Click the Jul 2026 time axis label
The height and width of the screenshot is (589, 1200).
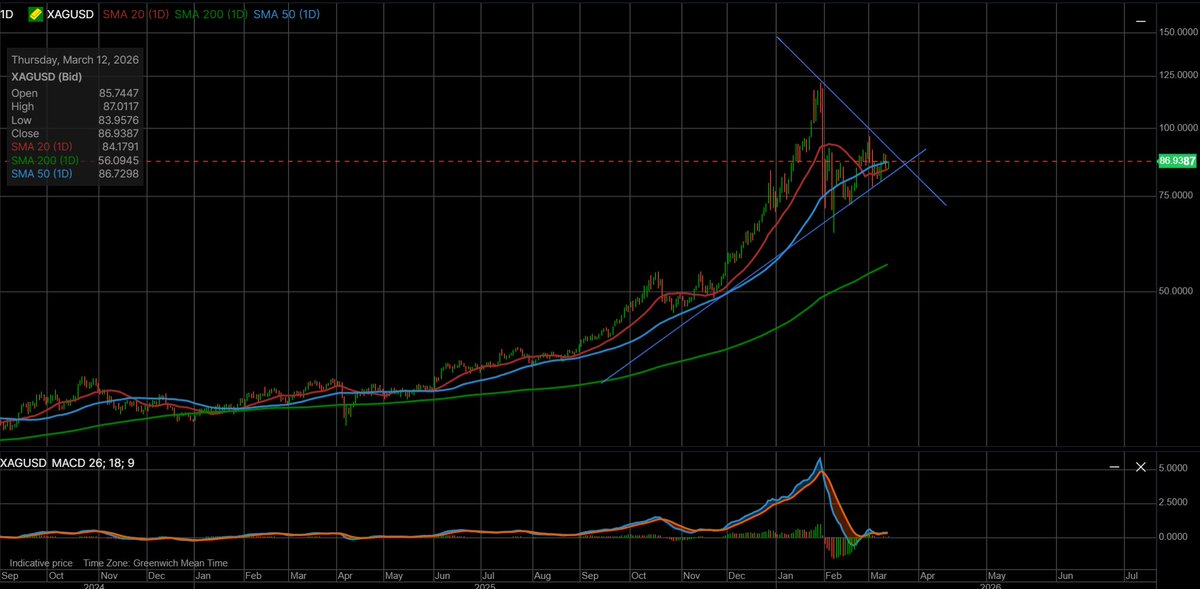coord(1131,577)
